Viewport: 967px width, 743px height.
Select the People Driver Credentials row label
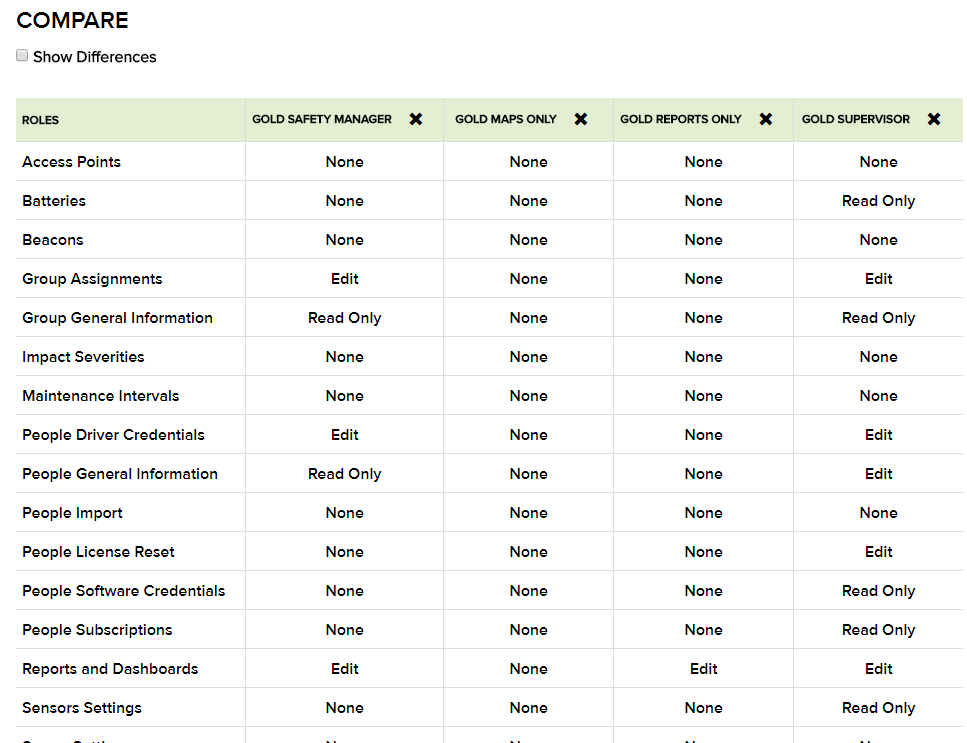pos(113,435)
